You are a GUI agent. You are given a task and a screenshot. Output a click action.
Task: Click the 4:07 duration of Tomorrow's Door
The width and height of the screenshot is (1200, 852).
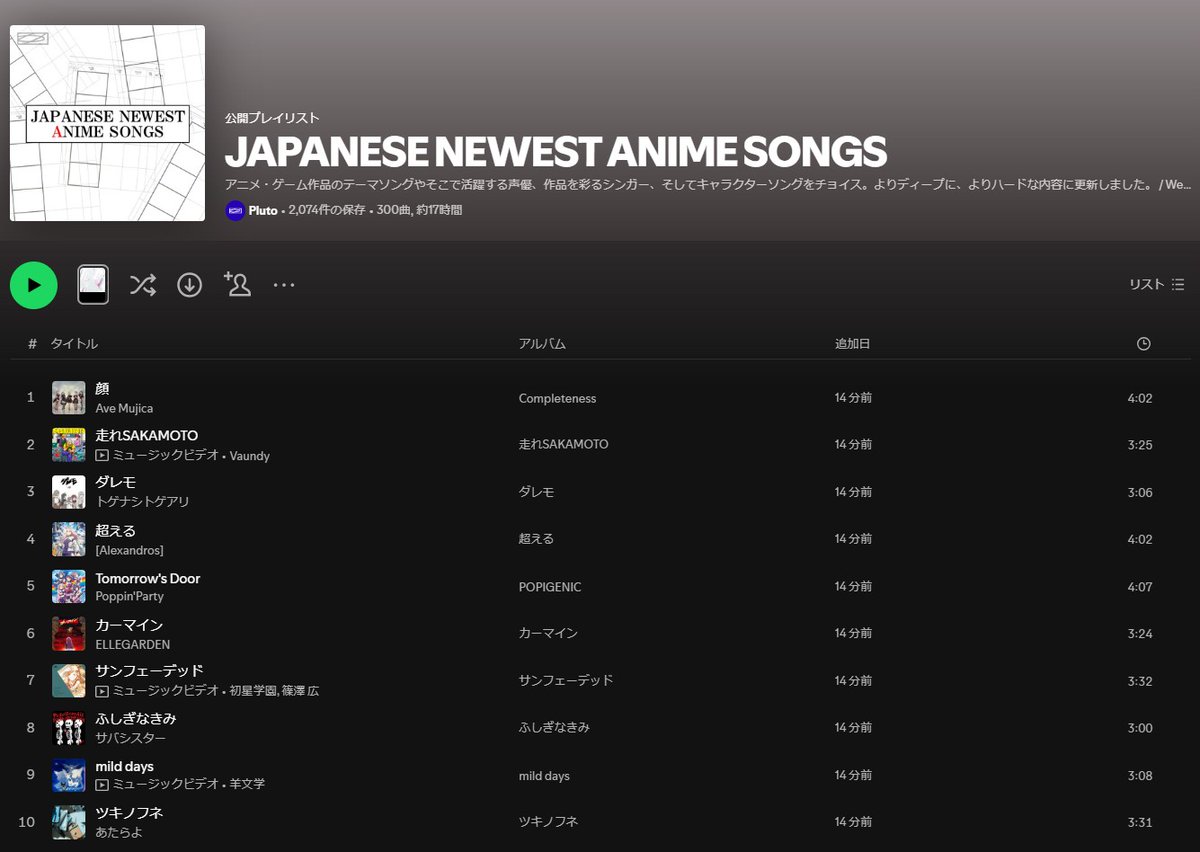[1140, 587]
